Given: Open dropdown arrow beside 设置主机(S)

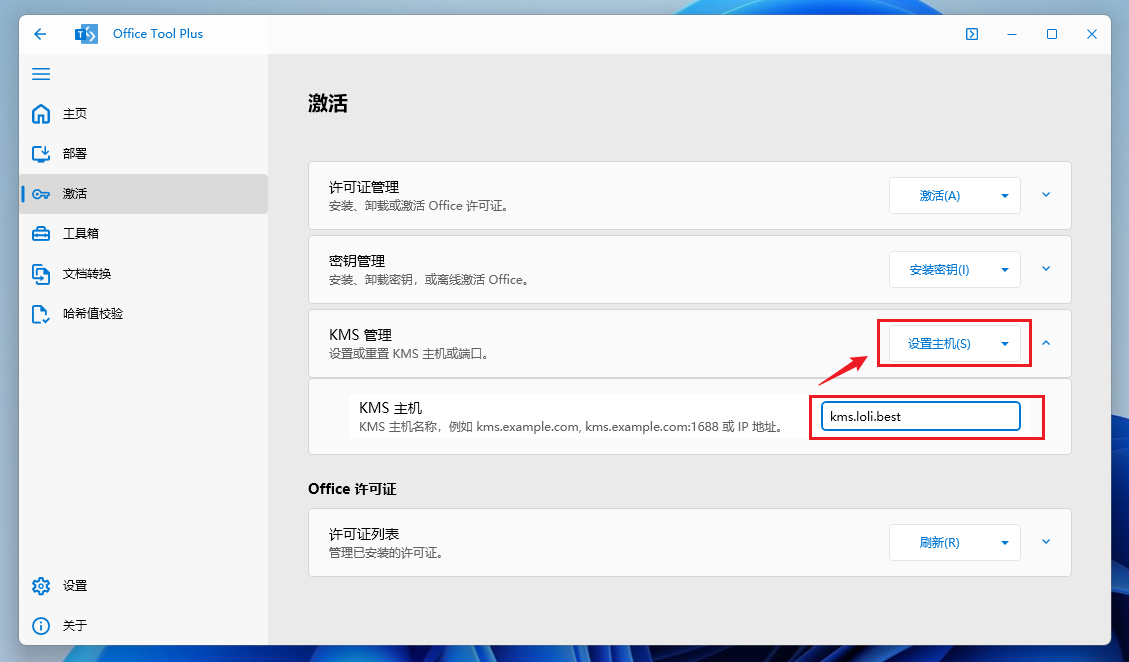Looking at the screenshot, I should tap(1005, 344).
